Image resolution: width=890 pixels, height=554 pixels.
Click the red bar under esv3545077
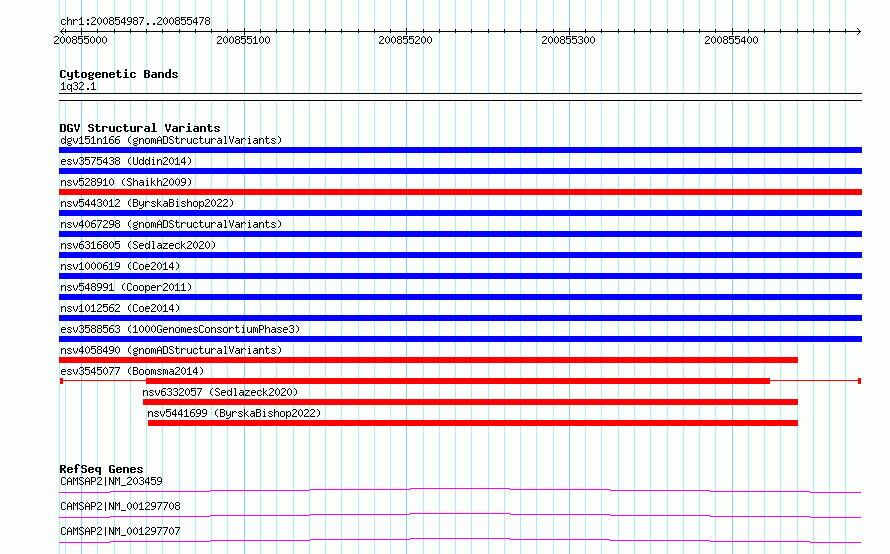[x=458, y=381]
